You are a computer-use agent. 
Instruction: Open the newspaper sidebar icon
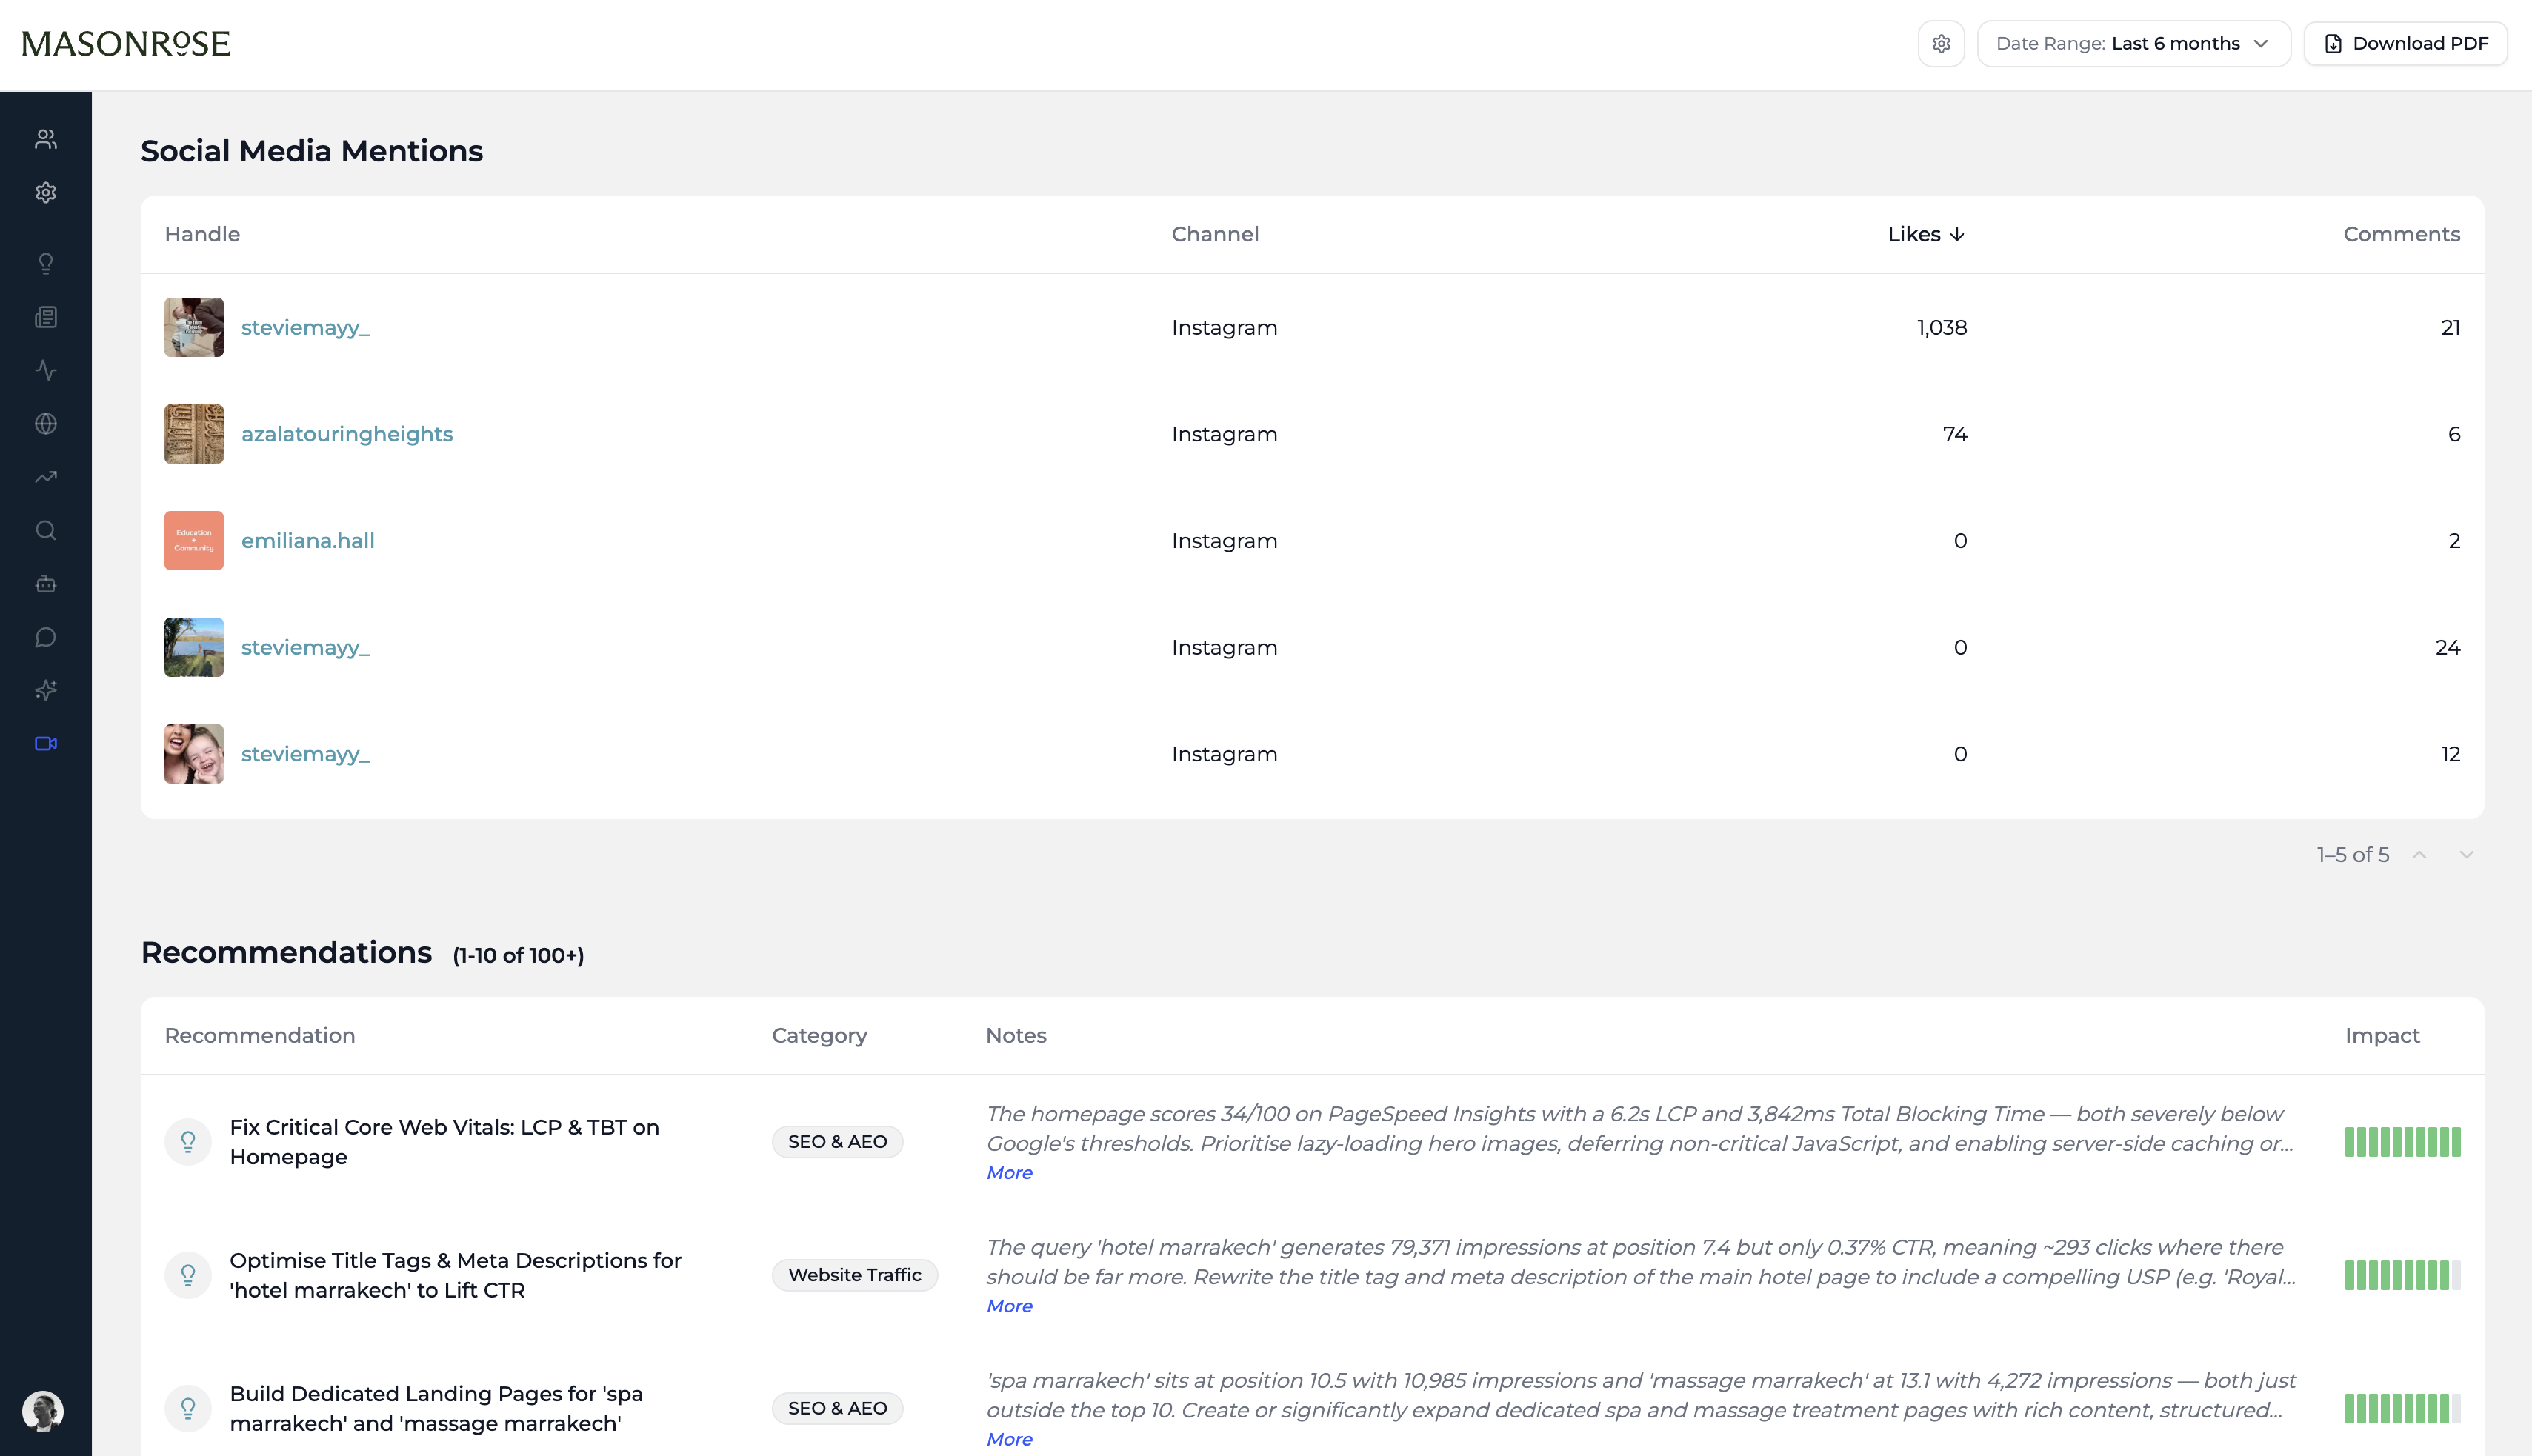pos(46,317)
